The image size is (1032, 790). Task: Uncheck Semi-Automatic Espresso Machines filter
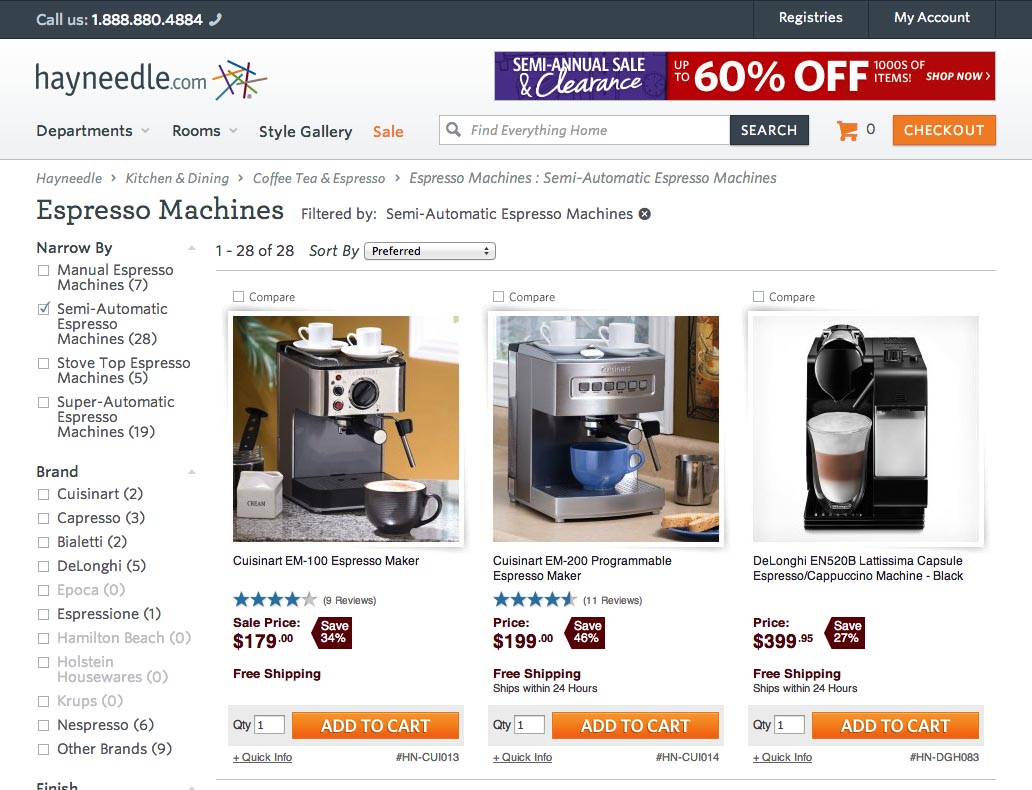pos(43,309)
